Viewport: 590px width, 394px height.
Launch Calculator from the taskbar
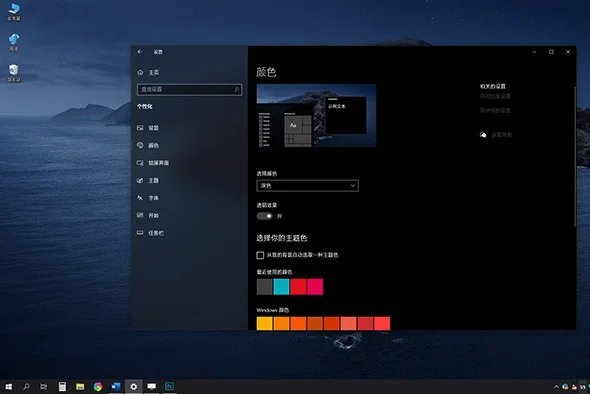click(62, 386)
